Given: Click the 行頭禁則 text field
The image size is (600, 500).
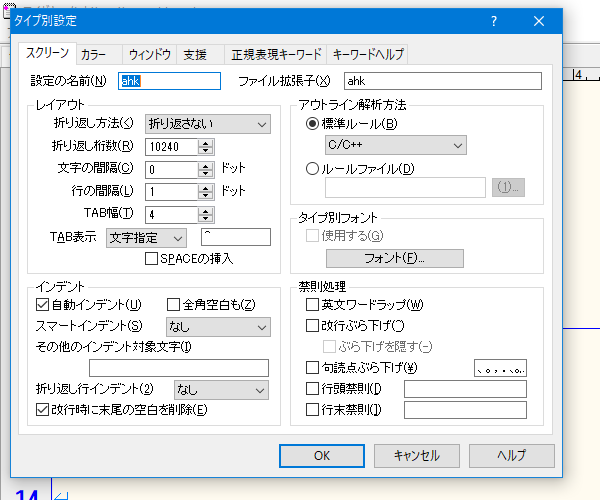Looking at the screenshot, I should (x=465, y=389).
